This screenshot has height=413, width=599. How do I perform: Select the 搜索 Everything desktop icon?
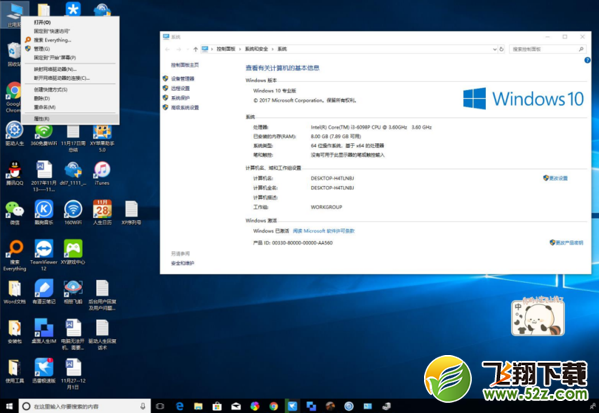pos(15,256)
